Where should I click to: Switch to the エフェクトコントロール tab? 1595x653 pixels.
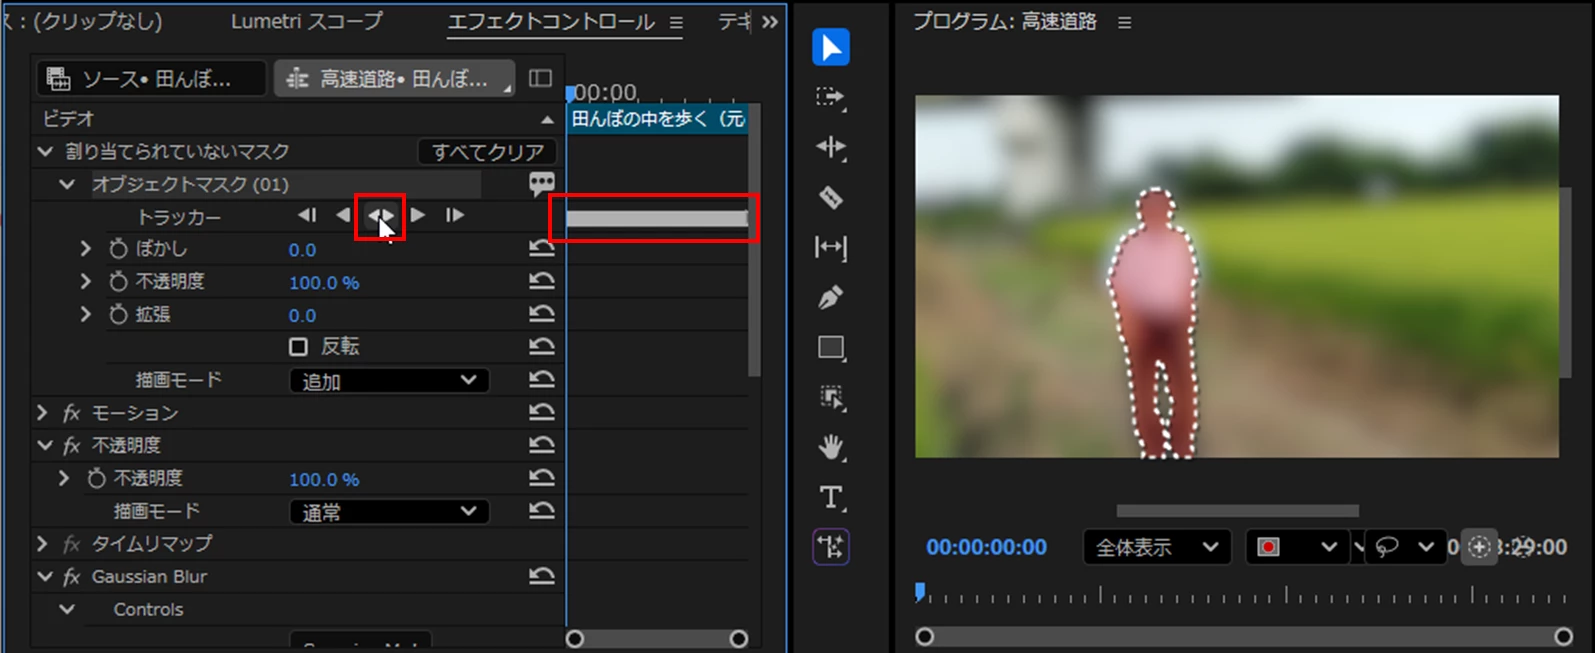tap(551, 21)
